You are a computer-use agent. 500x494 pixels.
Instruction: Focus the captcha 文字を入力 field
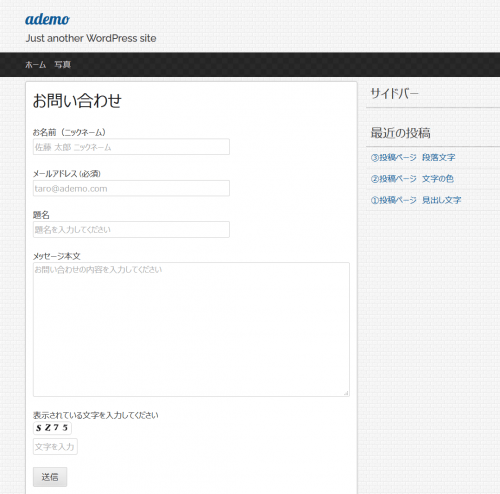55,447
